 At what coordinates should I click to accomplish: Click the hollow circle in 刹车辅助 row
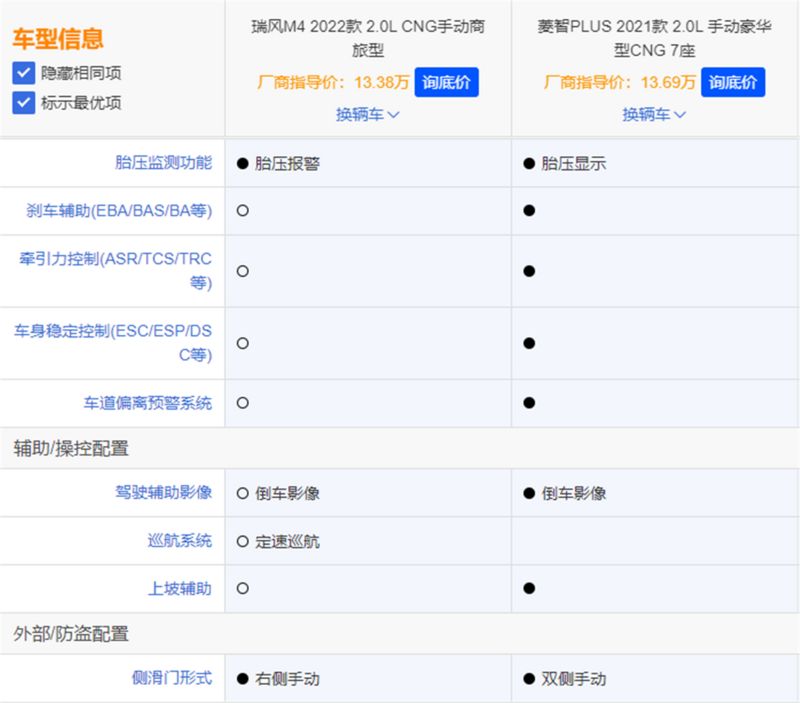(243, 211)
